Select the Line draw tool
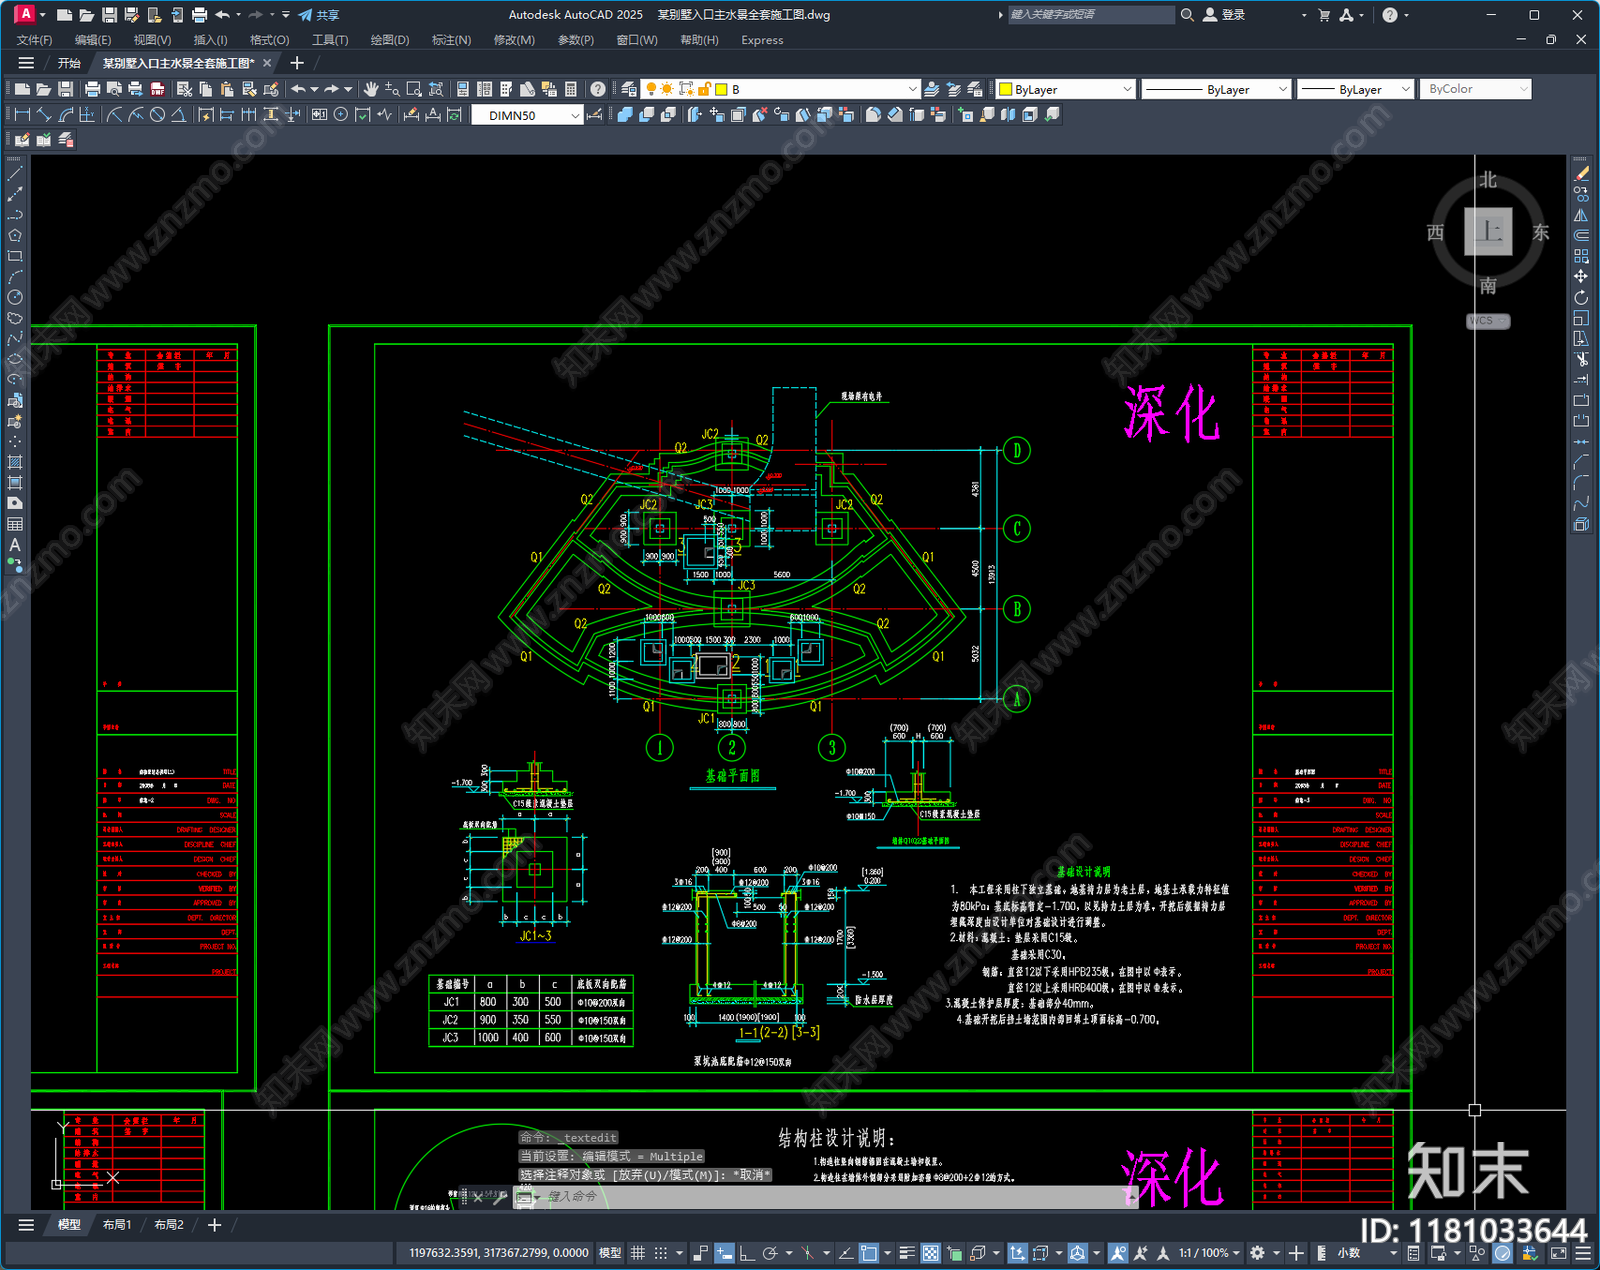This screenshot has width=1600, height=1270. [x=15, y=173]
